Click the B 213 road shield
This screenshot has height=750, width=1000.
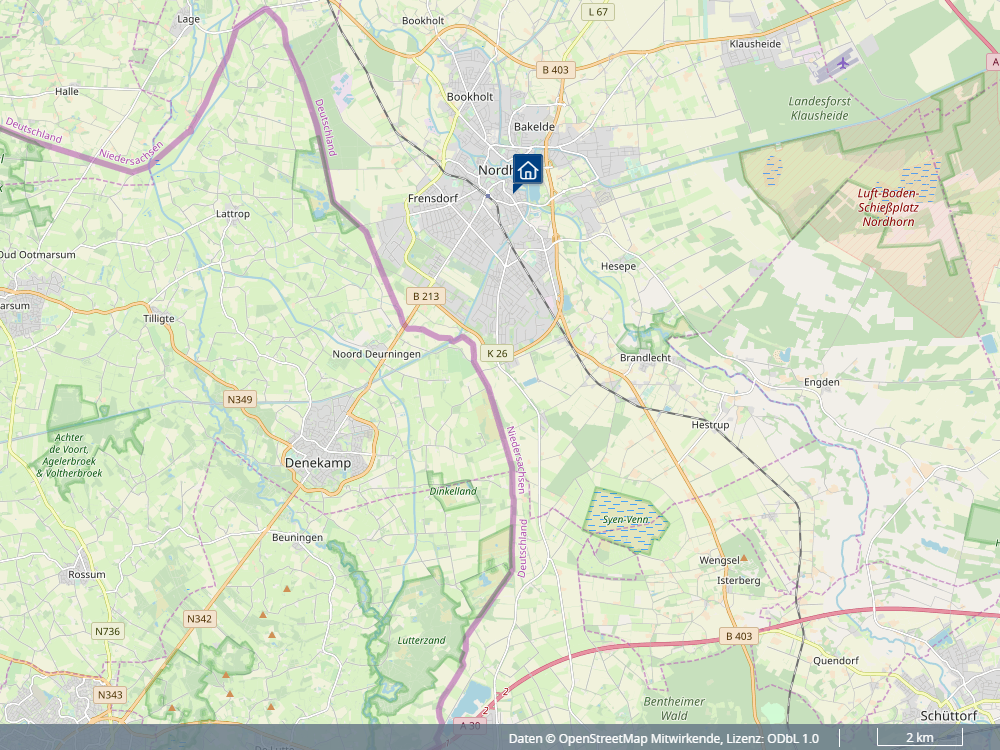tap(425, 296)
